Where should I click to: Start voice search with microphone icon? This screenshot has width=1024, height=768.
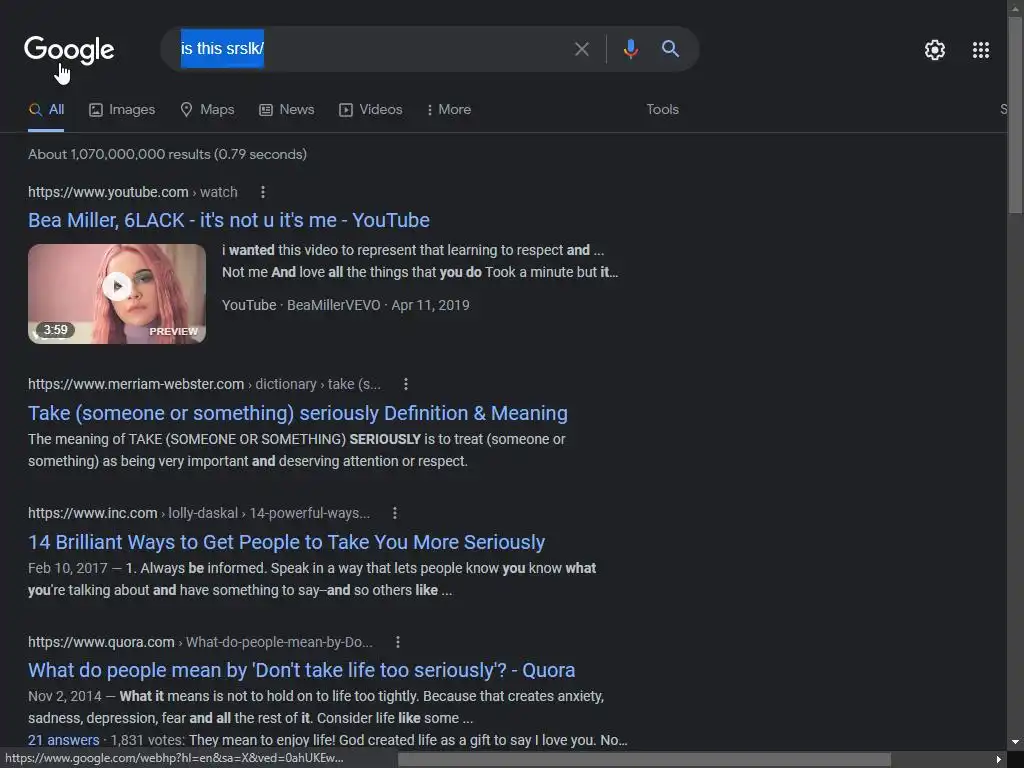tap(630, 49)
